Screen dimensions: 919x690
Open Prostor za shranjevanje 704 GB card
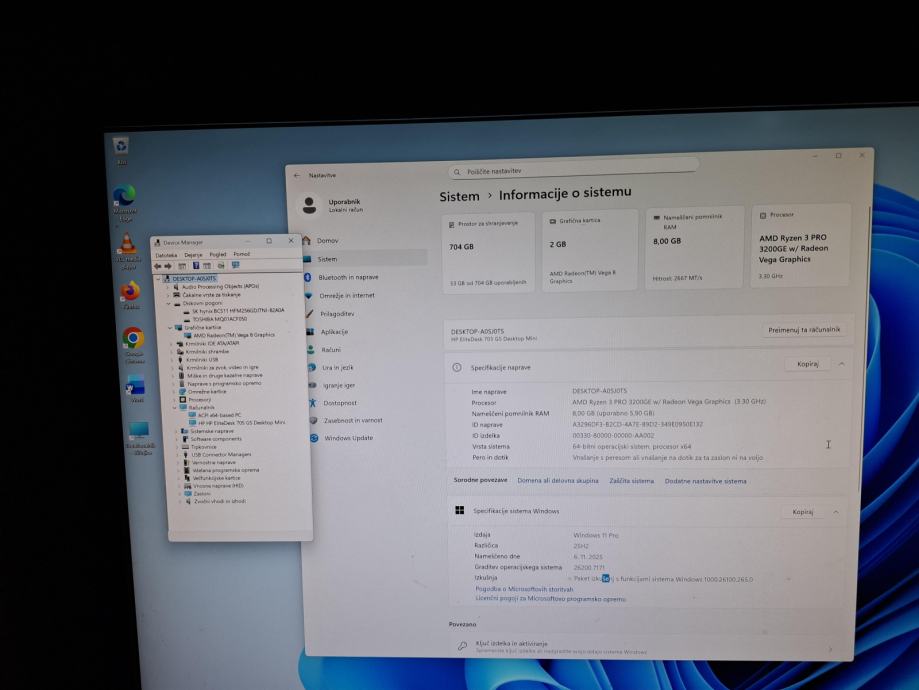(x=488, y=253)
